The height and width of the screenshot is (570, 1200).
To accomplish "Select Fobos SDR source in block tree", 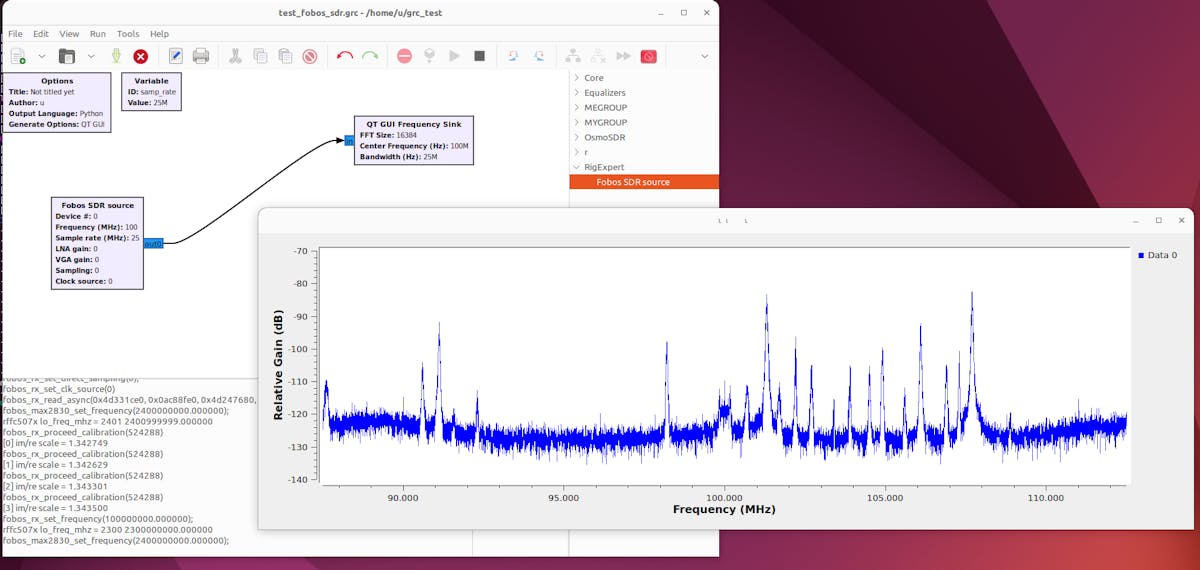I will 644,182.
